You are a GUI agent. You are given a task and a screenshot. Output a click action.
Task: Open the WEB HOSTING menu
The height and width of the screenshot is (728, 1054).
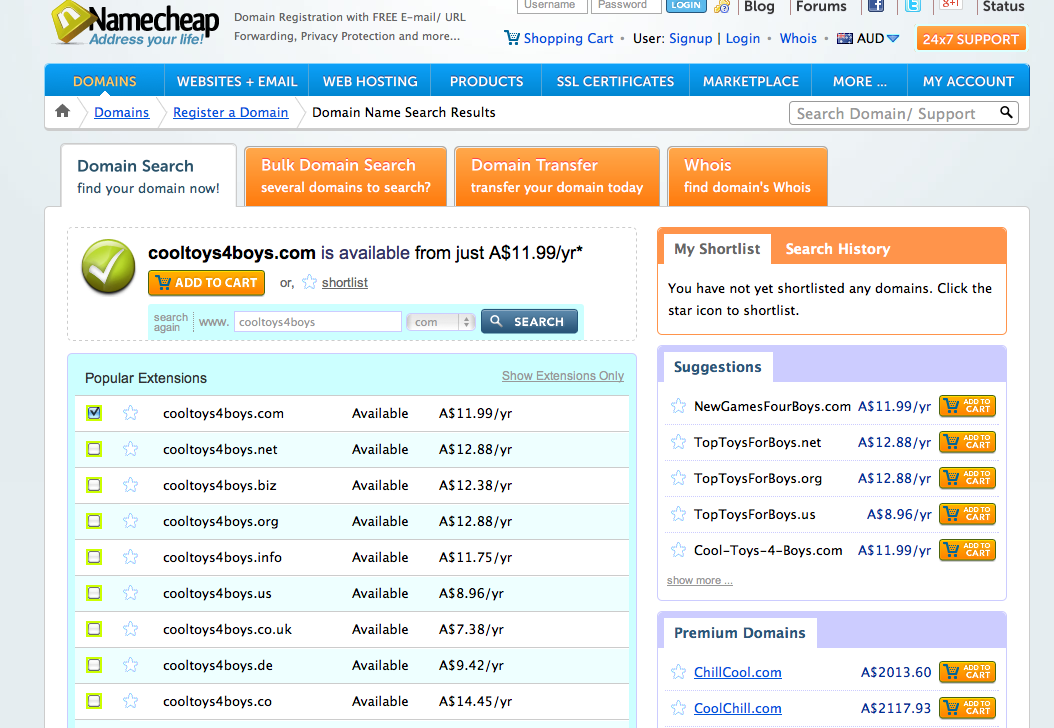click(370, 81)
